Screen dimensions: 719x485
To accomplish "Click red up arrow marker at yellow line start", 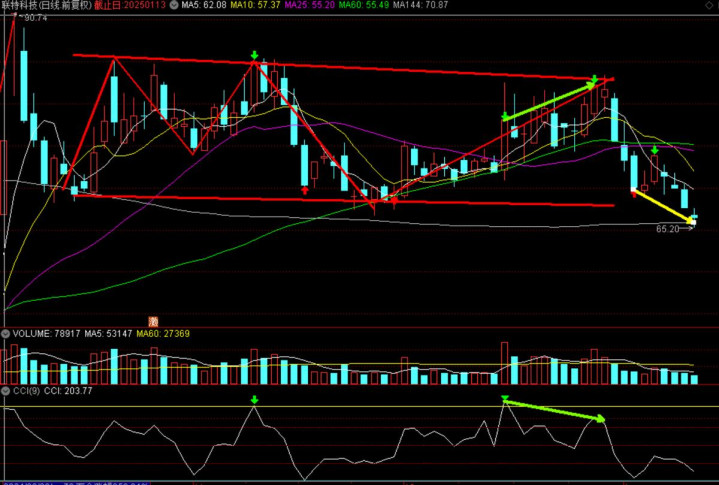I will [x=634, y=193].
